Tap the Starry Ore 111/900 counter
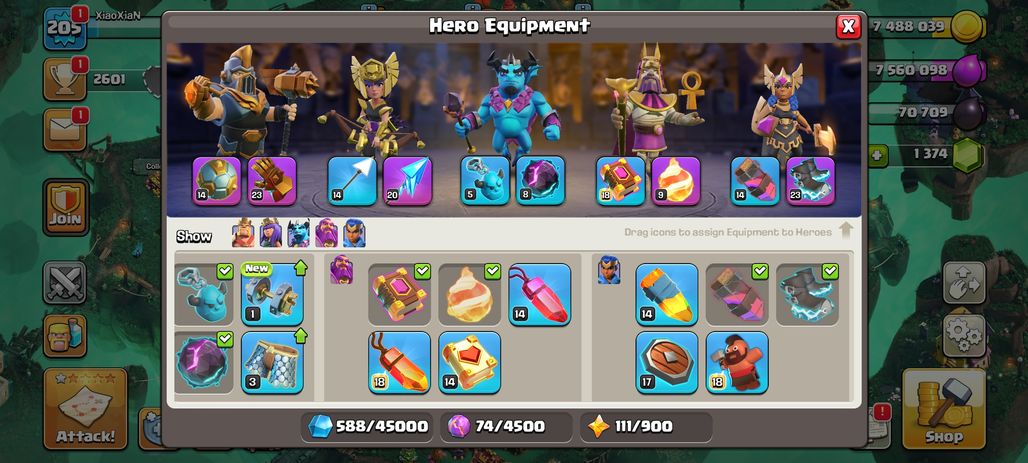1028x463 pixels. 646,426
